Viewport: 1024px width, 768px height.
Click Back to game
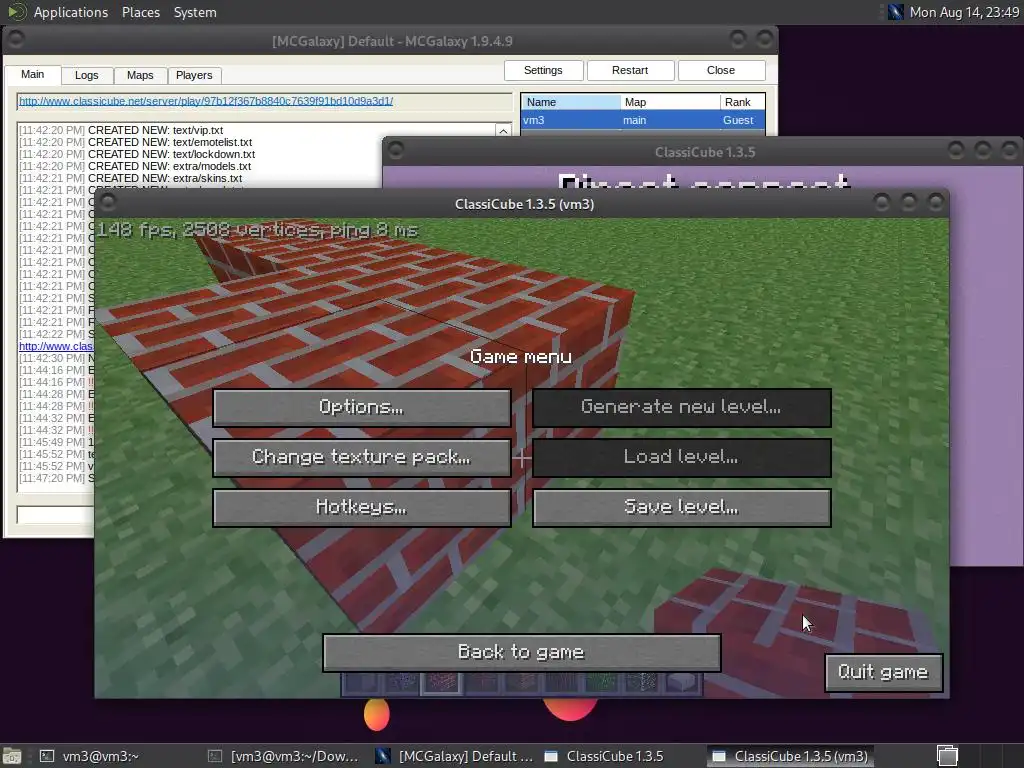pos(522,652)
